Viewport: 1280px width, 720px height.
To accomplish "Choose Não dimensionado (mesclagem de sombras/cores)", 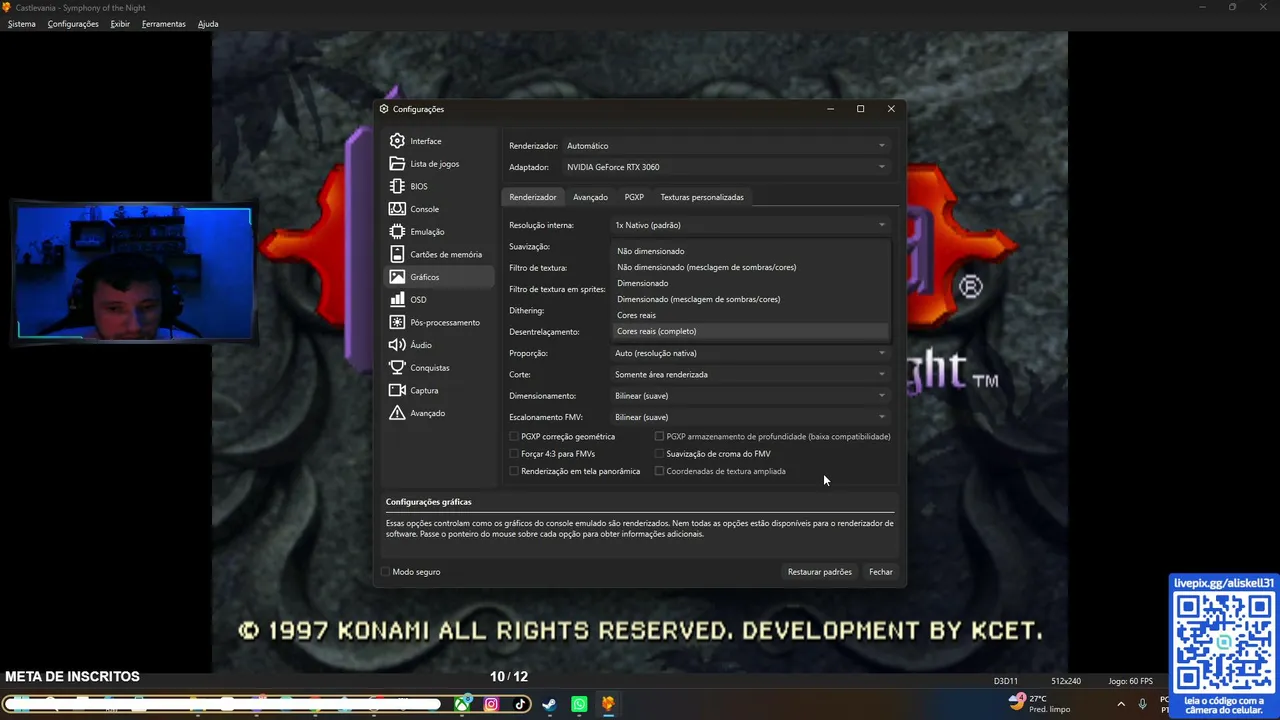I will pos(750,267).
